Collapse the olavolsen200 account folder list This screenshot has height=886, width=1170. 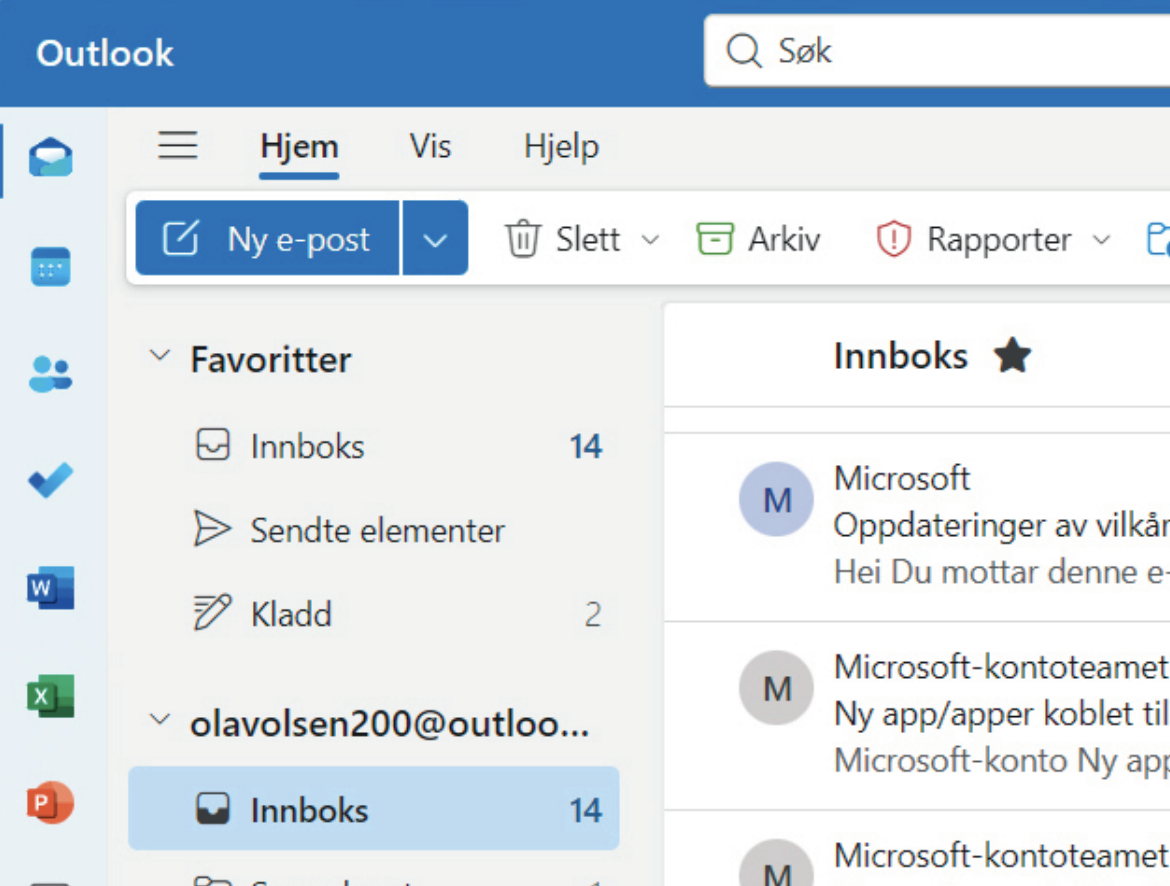(159, 722)
